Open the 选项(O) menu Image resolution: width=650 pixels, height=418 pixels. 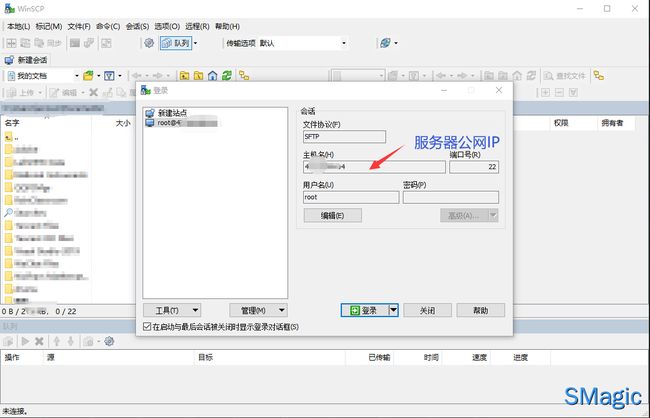167,26
